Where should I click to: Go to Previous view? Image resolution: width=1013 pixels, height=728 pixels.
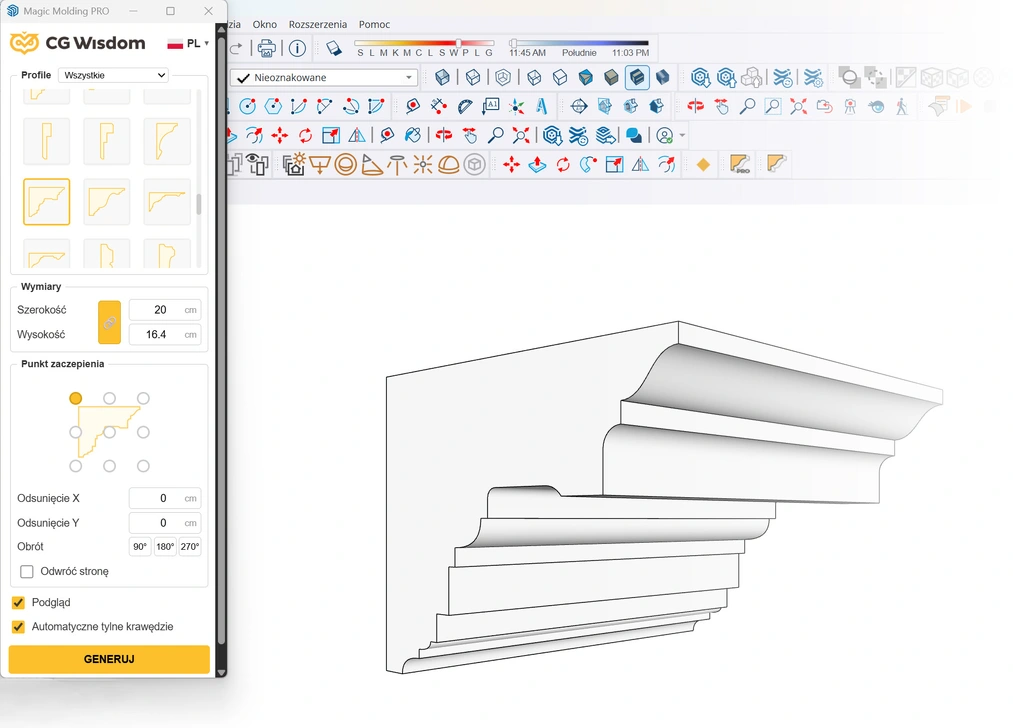pos(824,106)
